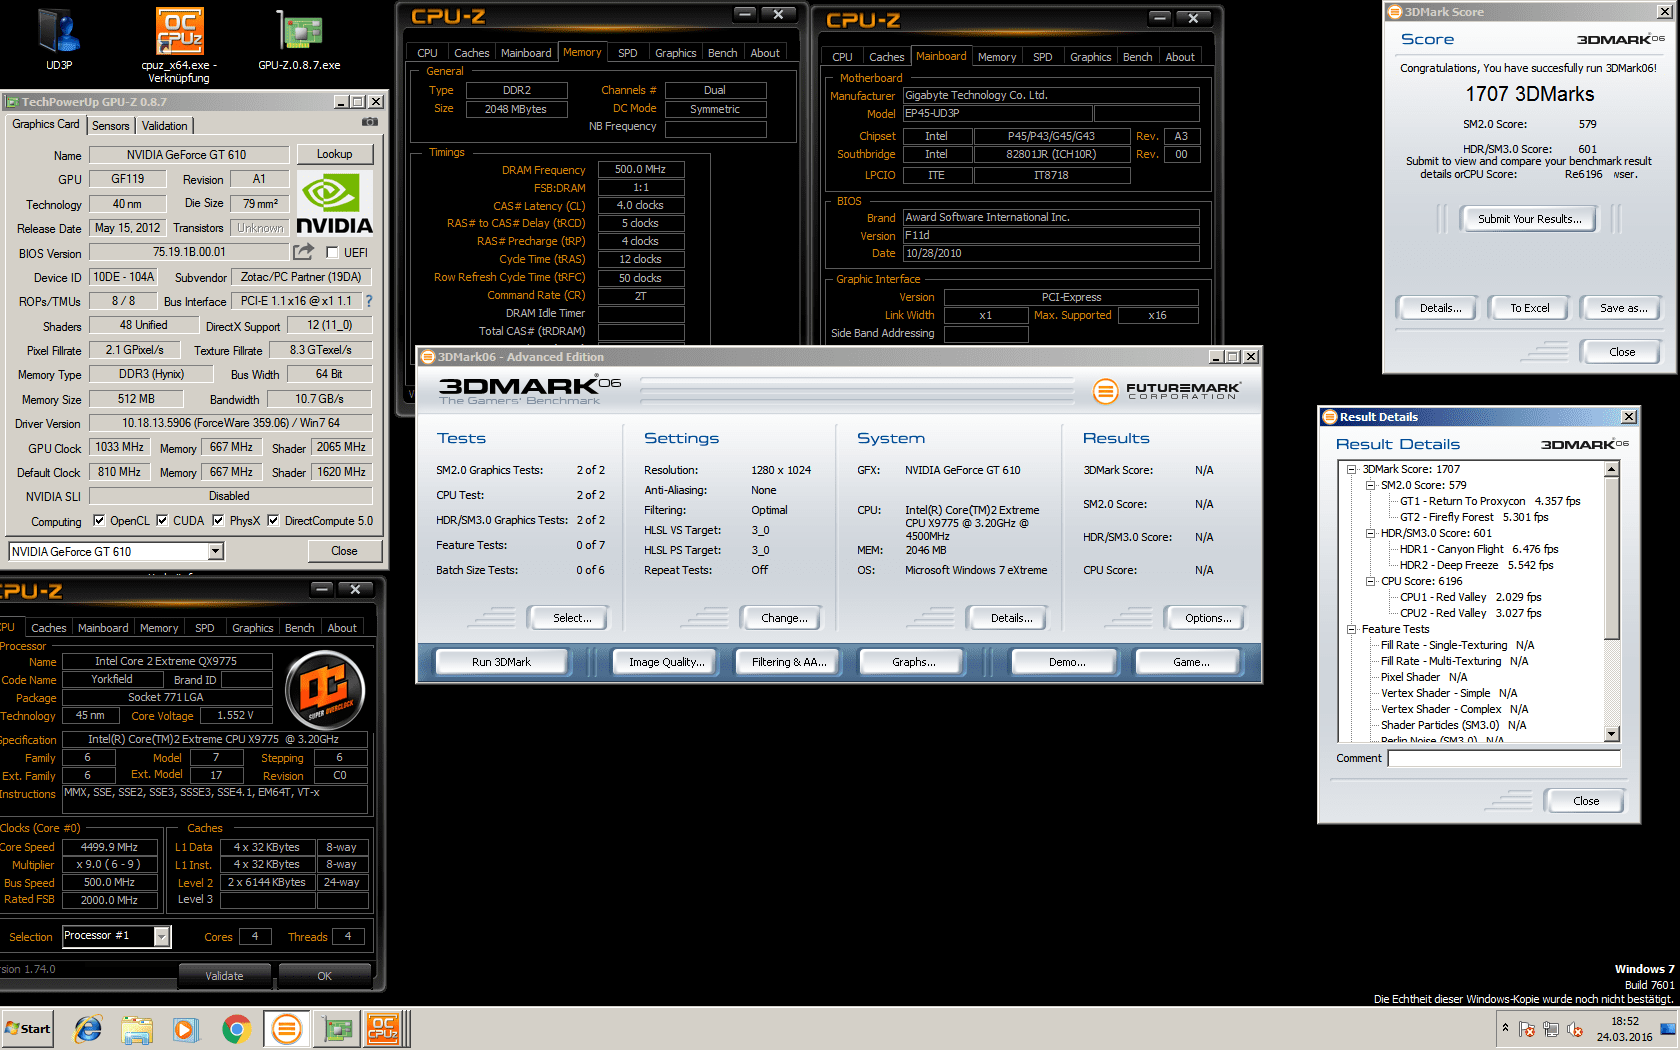
Task: Open Bench tab in CPU-Z Mainboard window
Action: click(x=1137, y=57)
